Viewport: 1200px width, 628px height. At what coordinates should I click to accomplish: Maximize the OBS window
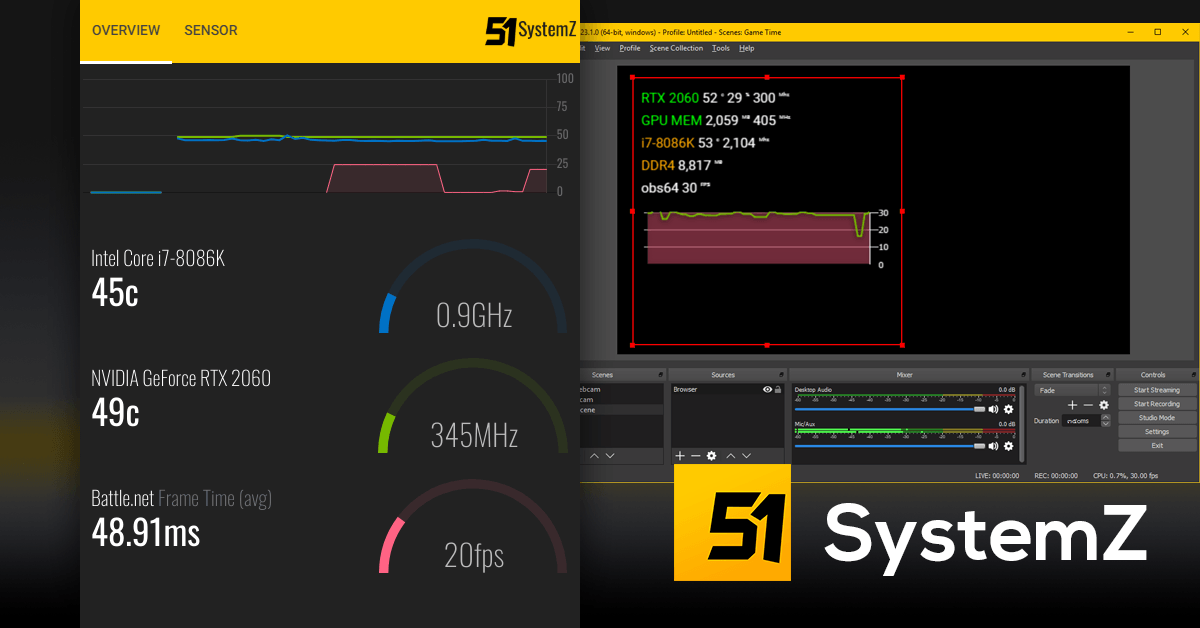click(1158, 32)
